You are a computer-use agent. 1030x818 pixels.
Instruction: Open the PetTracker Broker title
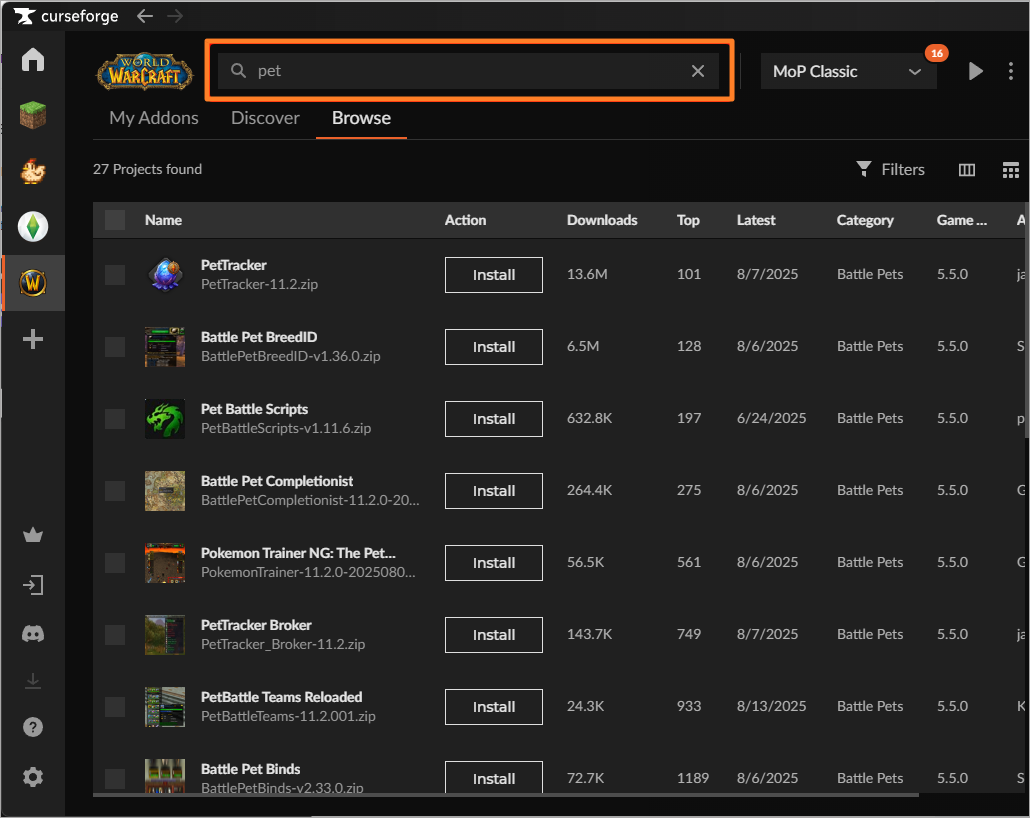[x=256, y=625]
